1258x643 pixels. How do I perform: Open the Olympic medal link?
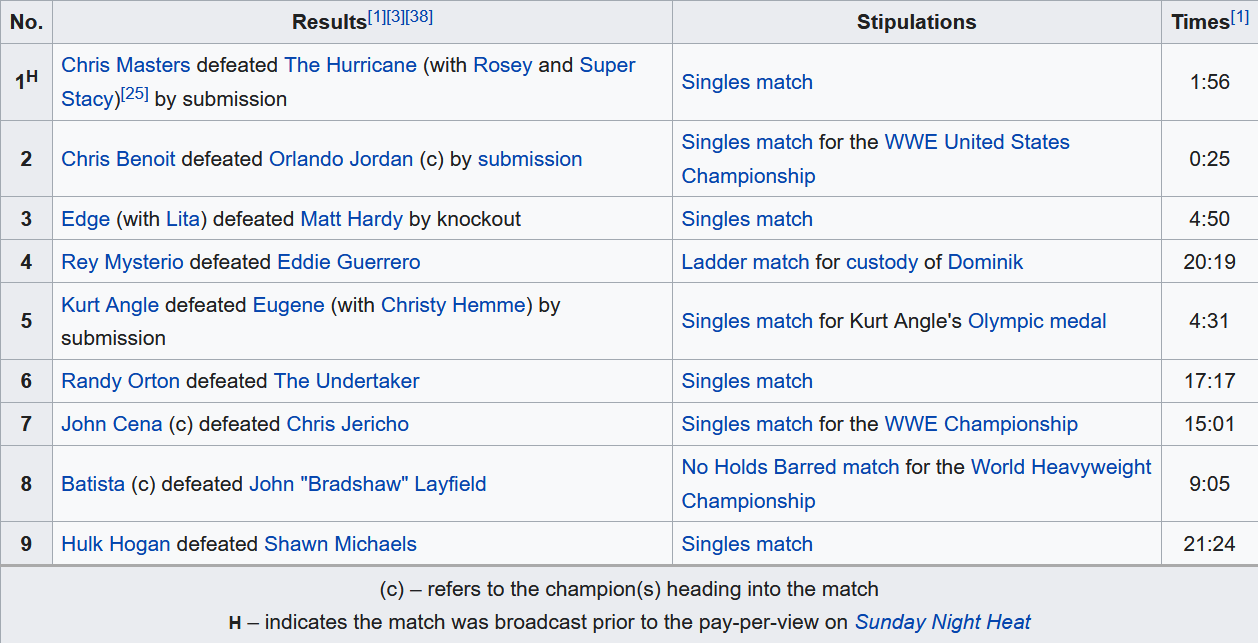[x=1037, y=321]
